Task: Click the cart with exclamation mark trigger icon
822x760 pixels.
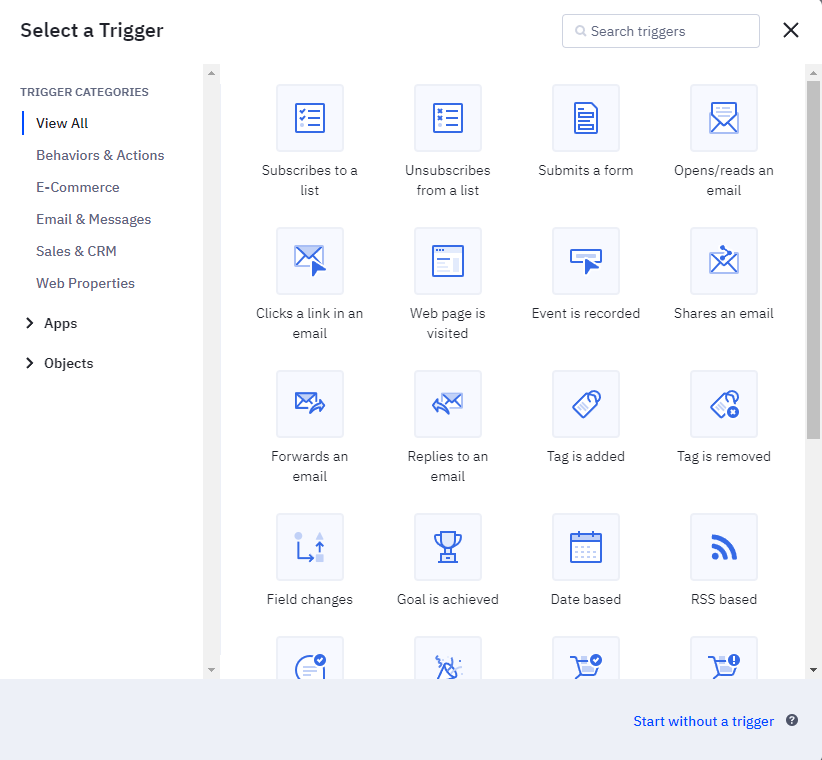Action: tap(724, 658)
